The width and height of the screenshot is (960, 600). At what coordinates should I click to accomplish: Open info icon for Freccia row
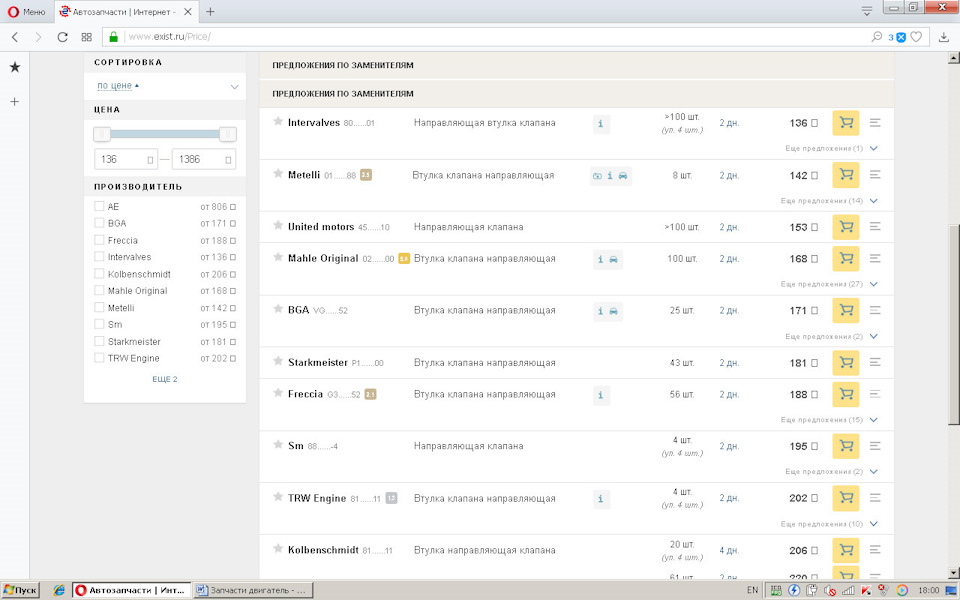[601, 395]
